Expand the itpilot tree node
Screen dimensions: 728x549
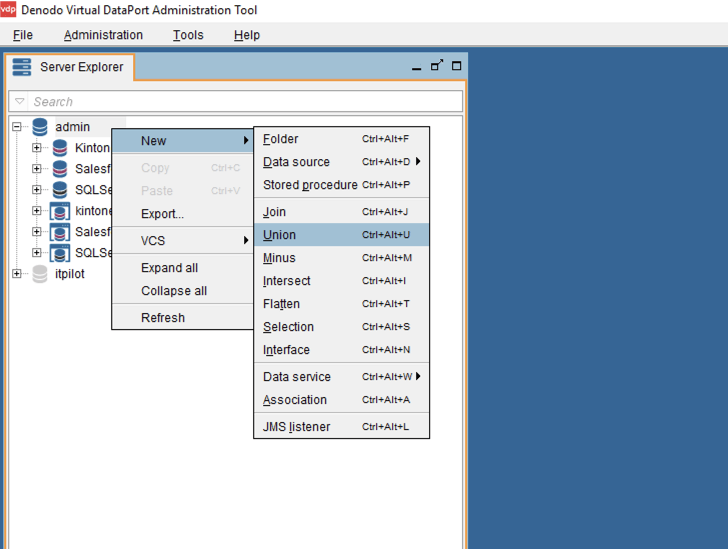coord(17,274)
